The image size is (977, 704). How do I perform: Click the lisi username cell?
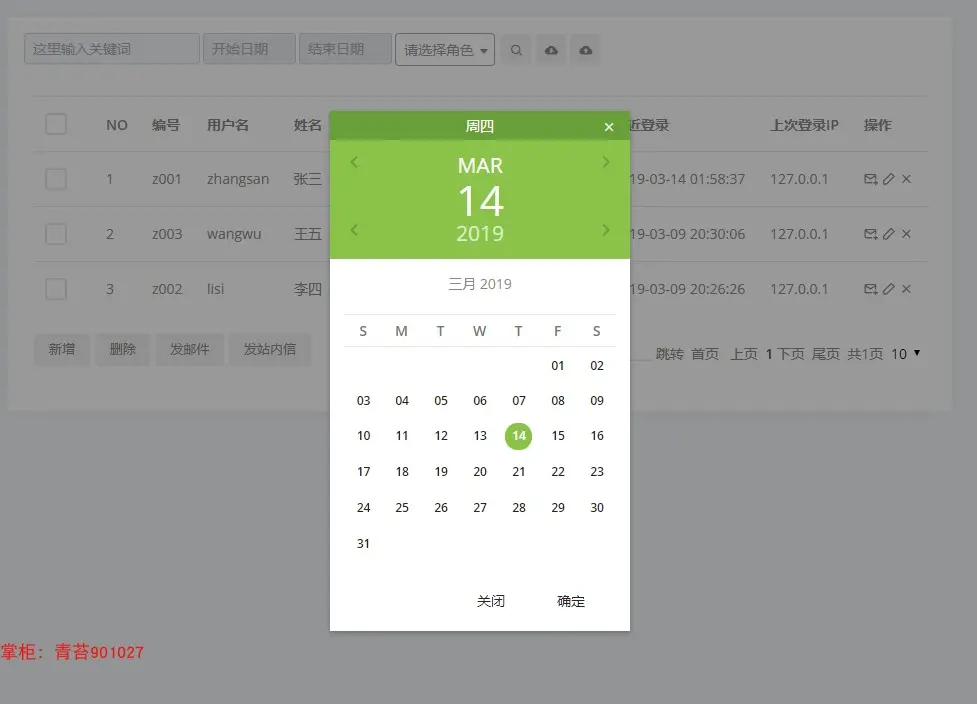(x=215, y=289)
